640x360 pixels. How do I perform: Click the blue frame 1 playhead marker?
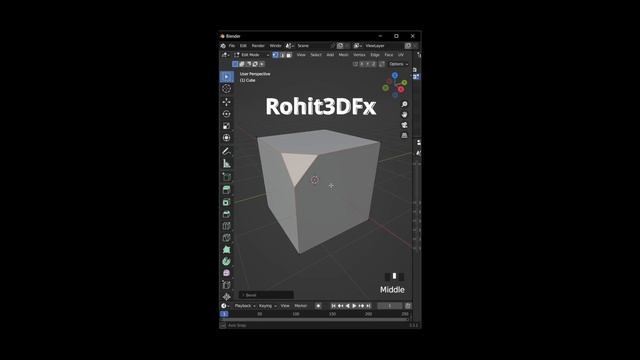[224, 314]
